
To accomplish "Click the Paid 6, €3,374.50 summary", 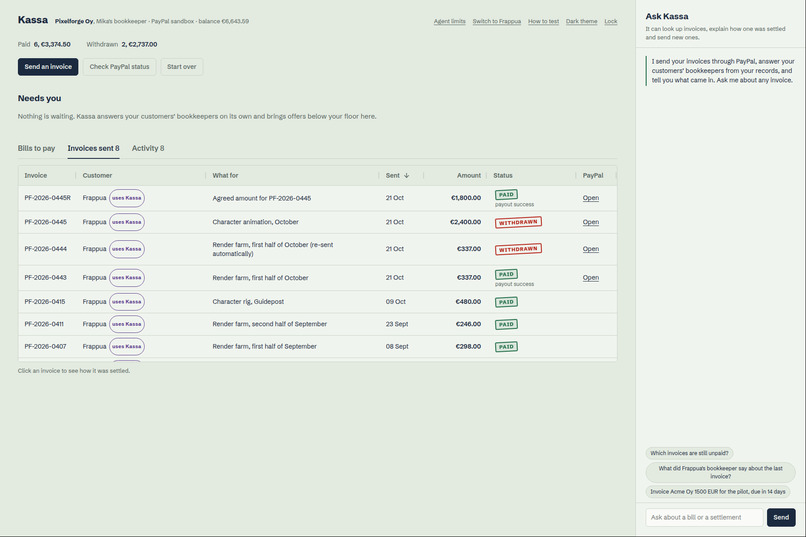I will [x=44, y=44].
